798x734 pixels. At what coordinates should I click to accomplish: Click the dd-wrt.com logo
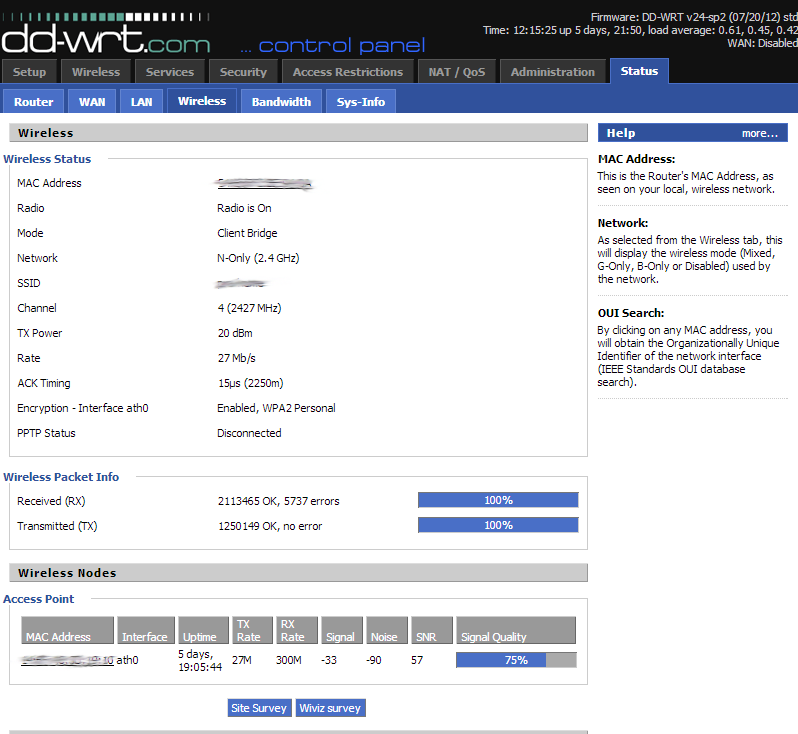[106, 38]
